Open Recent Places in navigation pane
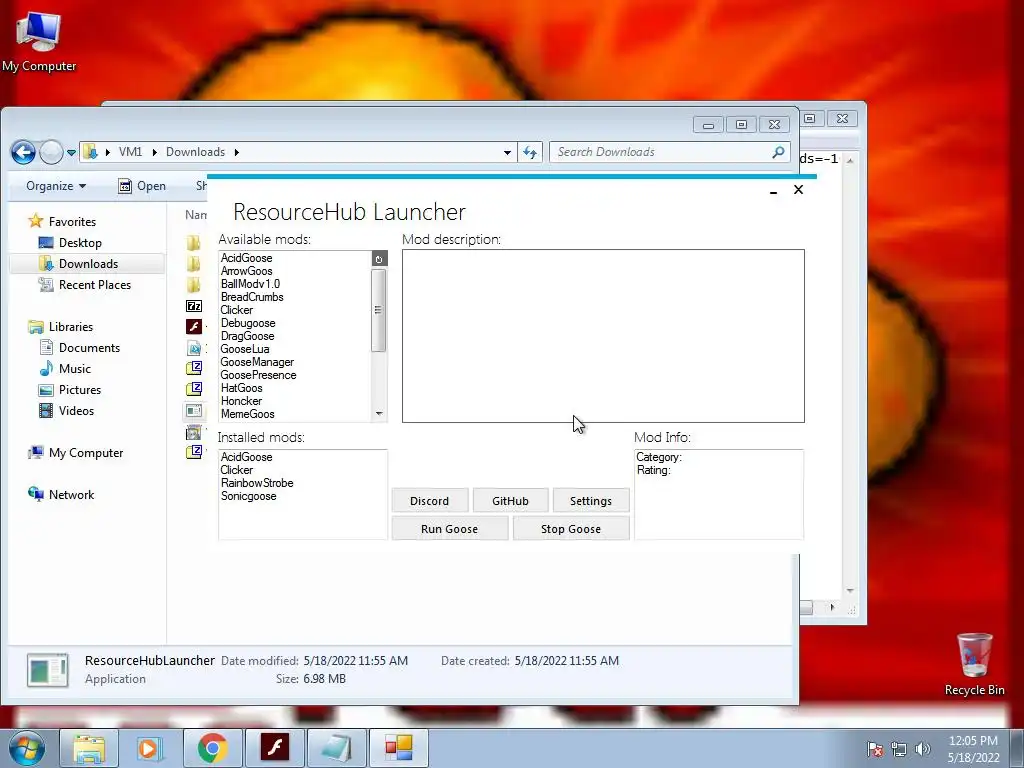The width and height of the screenshot is (1024, 768). tap(95, 285)
